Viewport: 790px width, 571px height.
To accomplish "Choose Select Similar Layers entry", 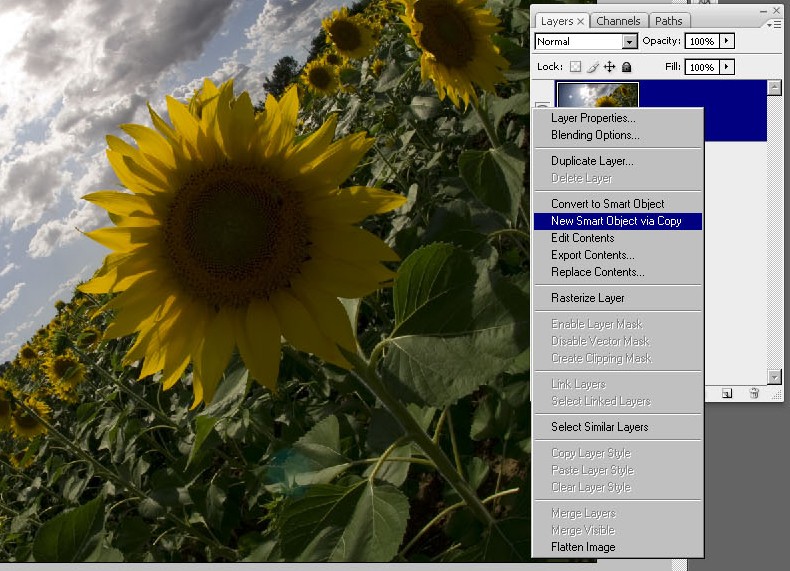I will pyautogui.click(x=618, y=427).
